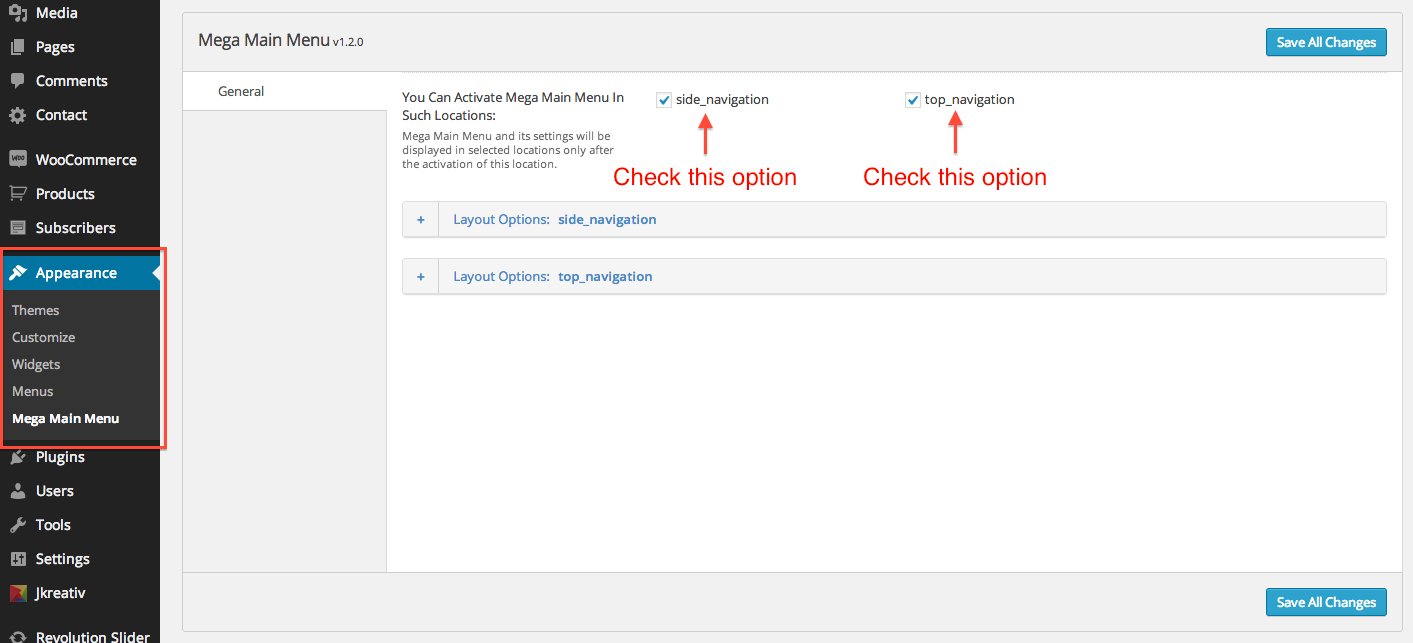Click the Users person icon
The height and width of the screenshot is (643, 1413).
click(17, 491)
